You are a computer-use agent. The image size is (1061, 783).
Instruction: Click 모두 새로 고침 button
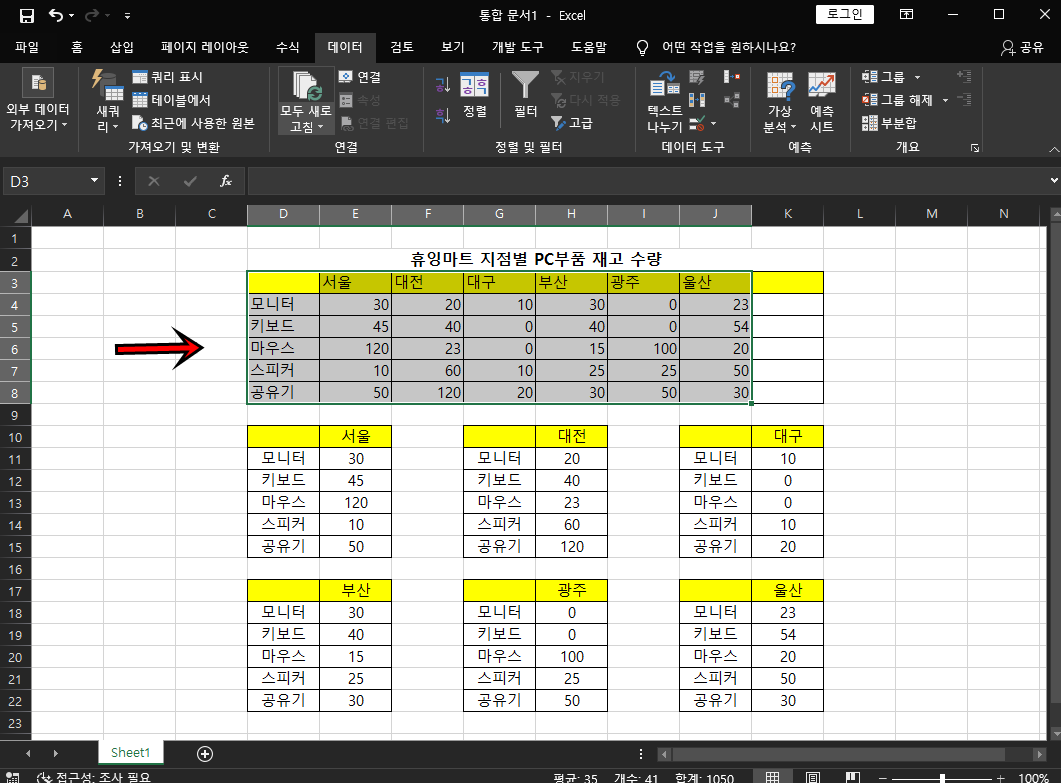(x=306, y=102)
